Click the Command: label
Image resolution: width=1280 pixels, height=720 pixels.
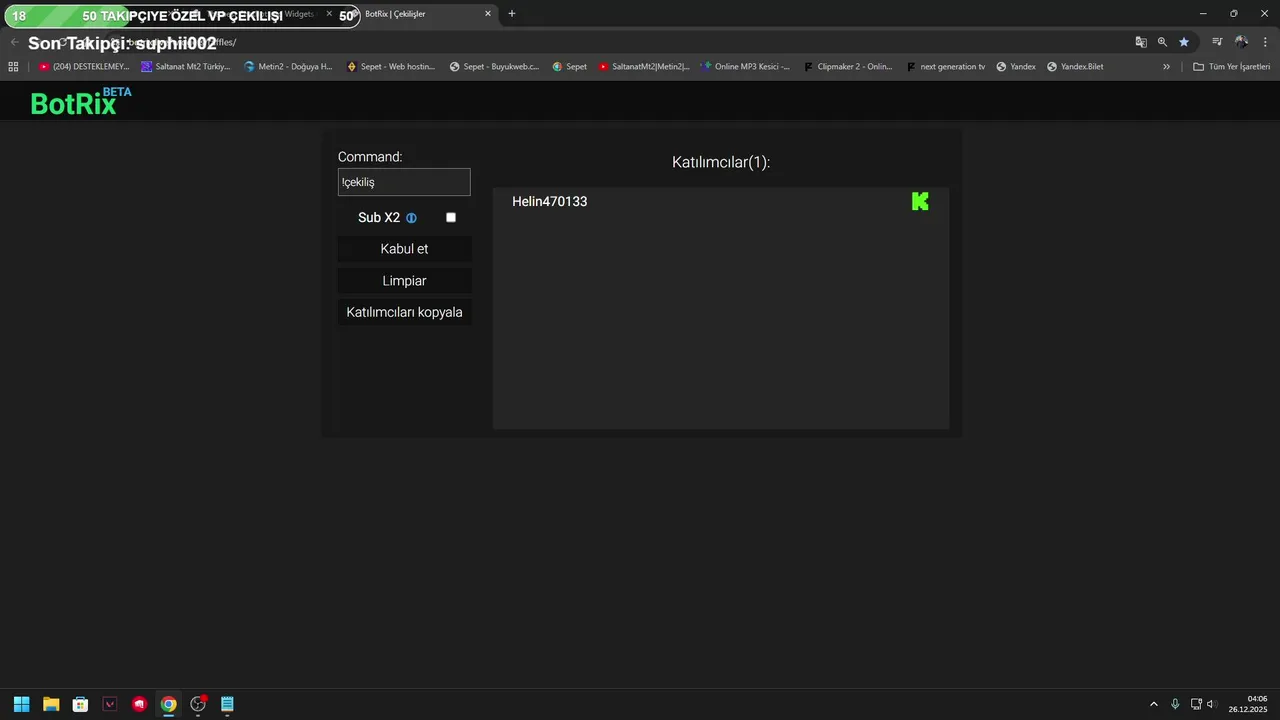pyautogui.click(x=370, y=157)
